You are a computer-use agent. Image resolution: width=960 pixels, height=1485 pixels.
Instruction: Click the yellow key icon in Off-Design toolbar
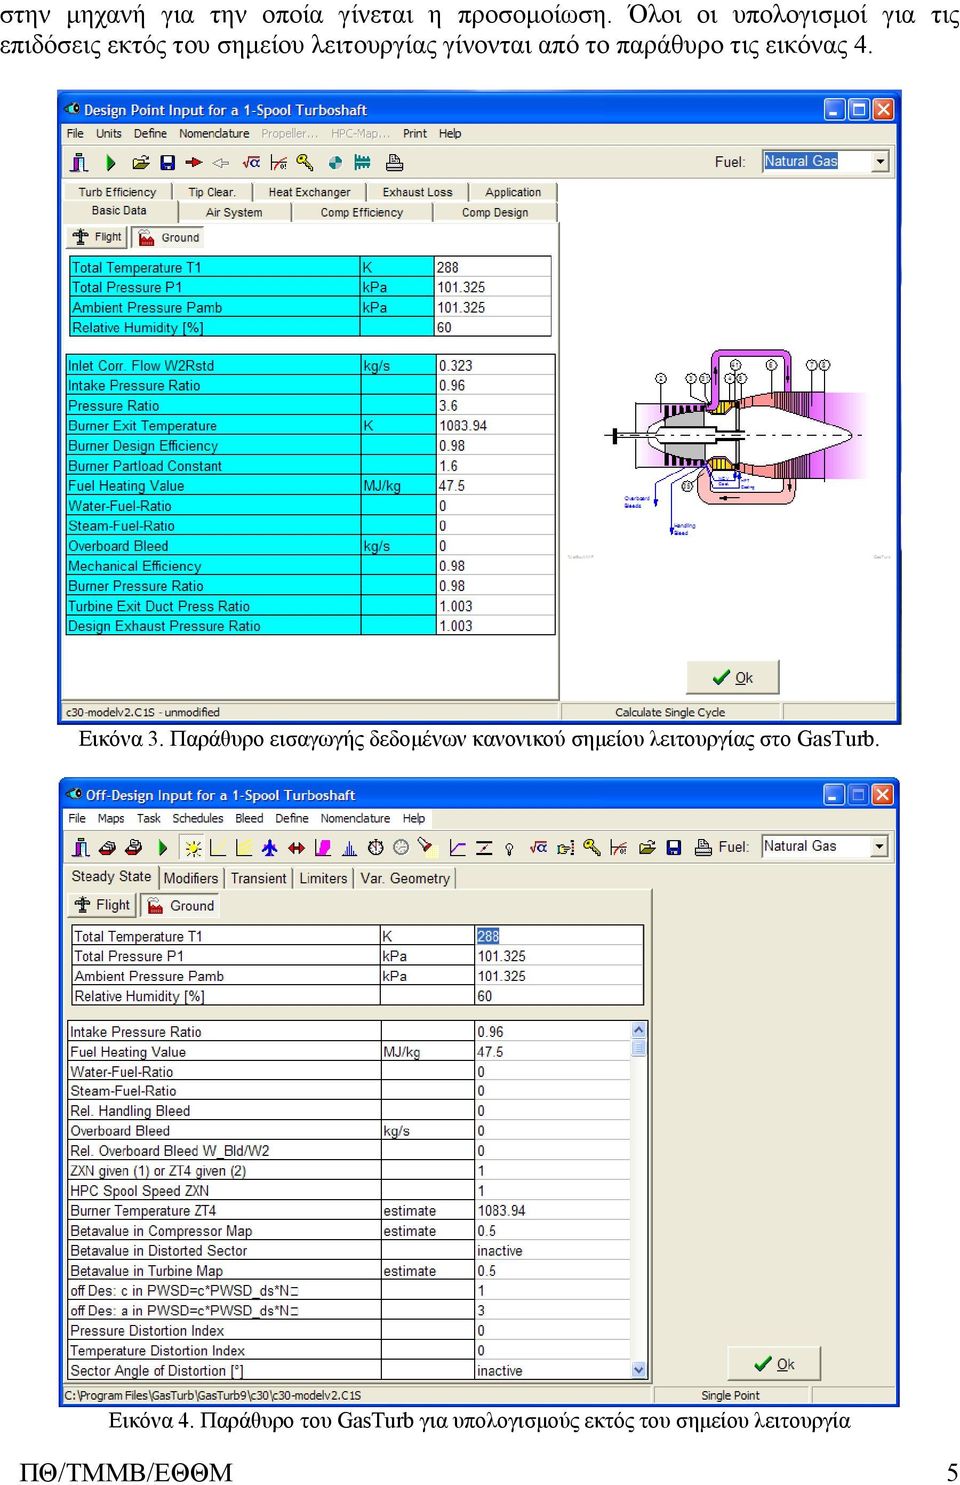pos(592,847)
